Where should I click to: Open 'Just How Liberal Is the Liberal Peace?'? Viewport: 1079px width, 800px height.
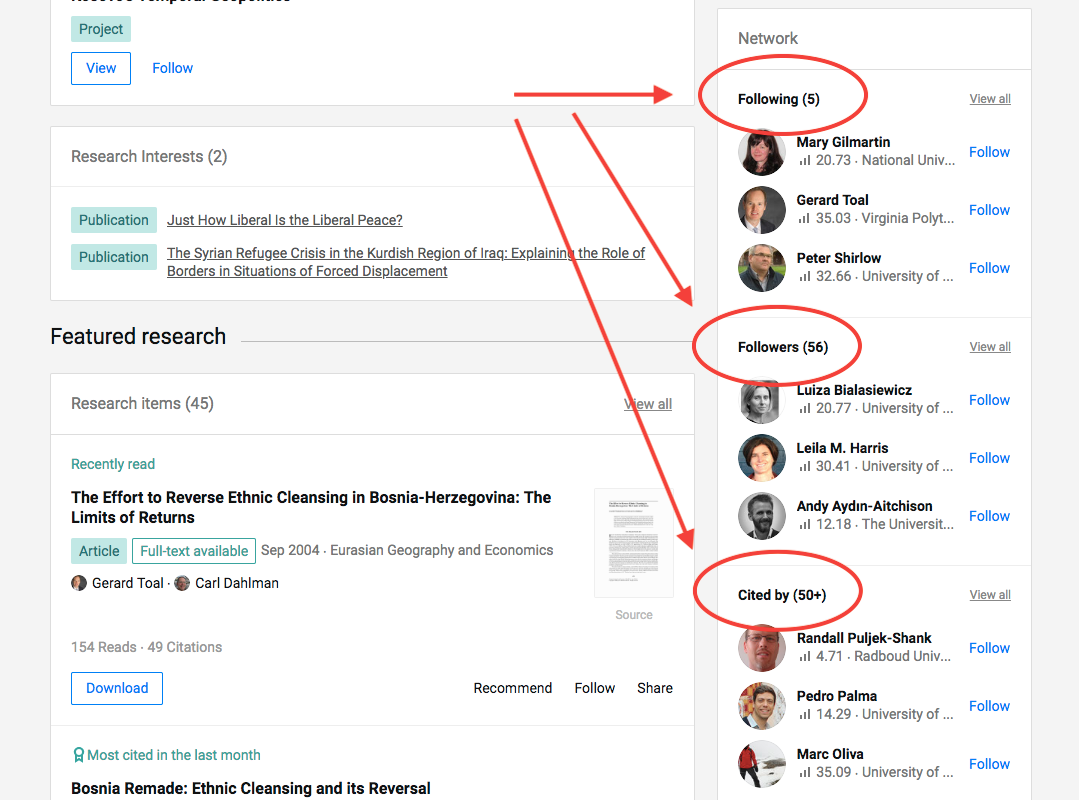284,220
